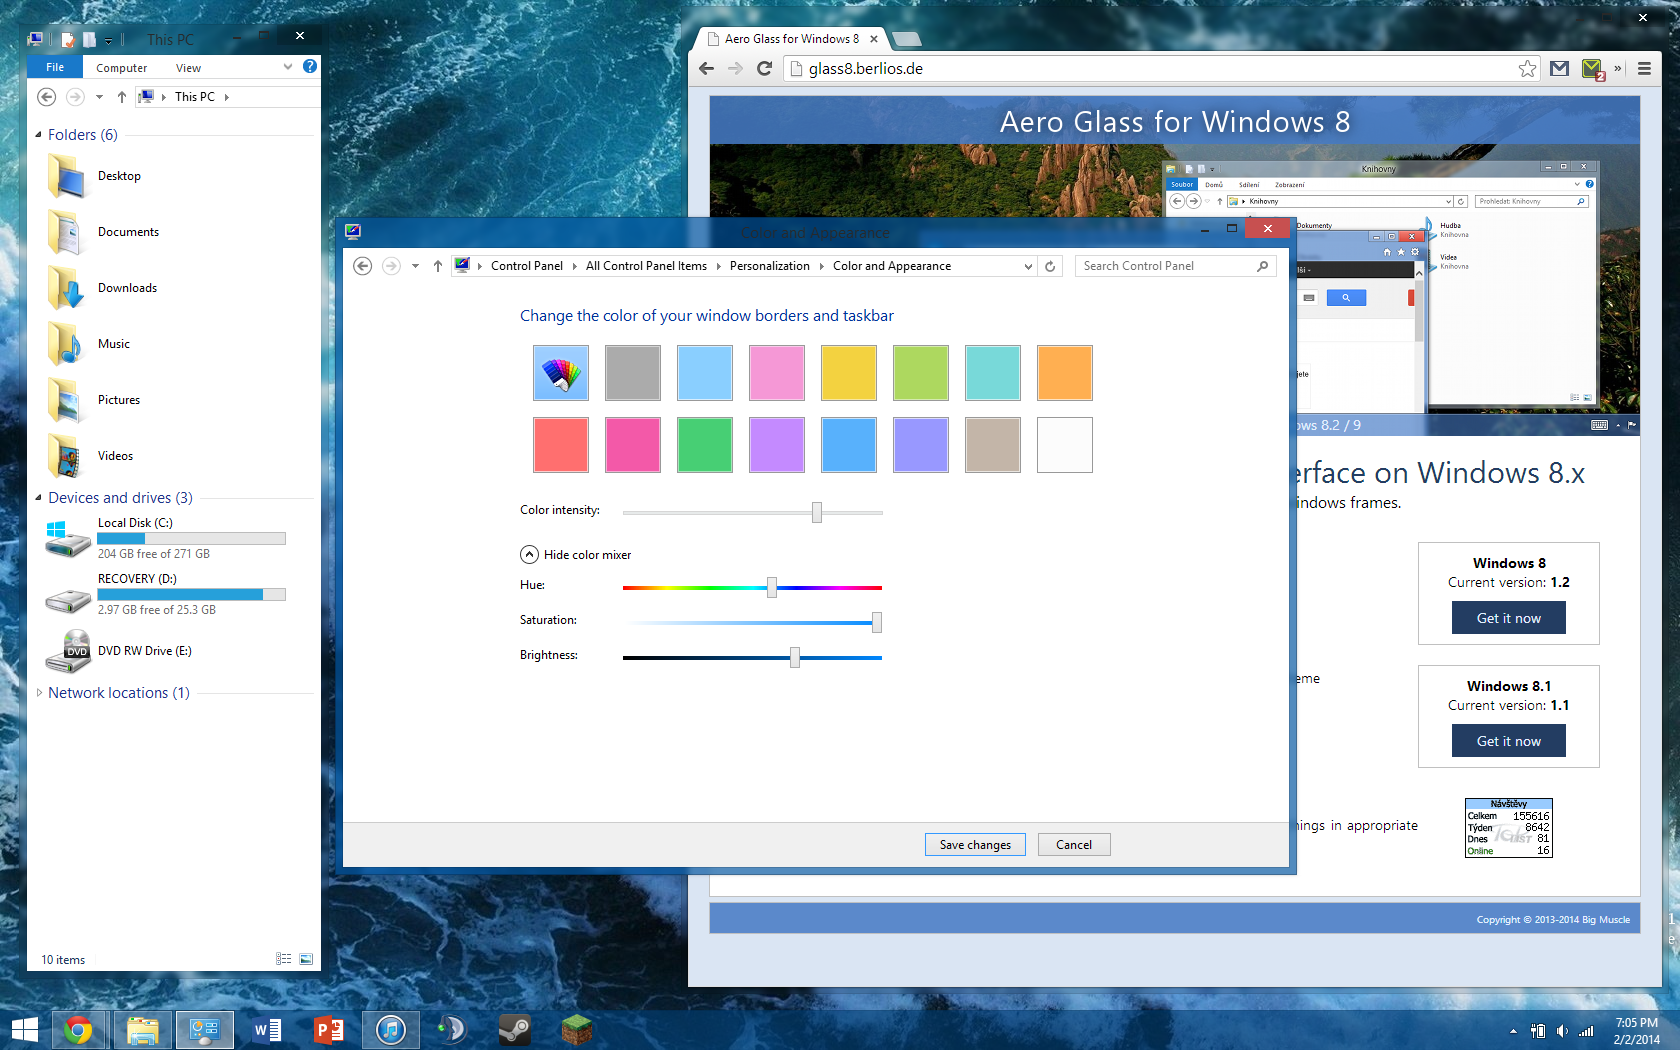Expand the Network locations group
Image resolution: width=1680 pixels, height=1050 pixels.
[x=39, y=692]
